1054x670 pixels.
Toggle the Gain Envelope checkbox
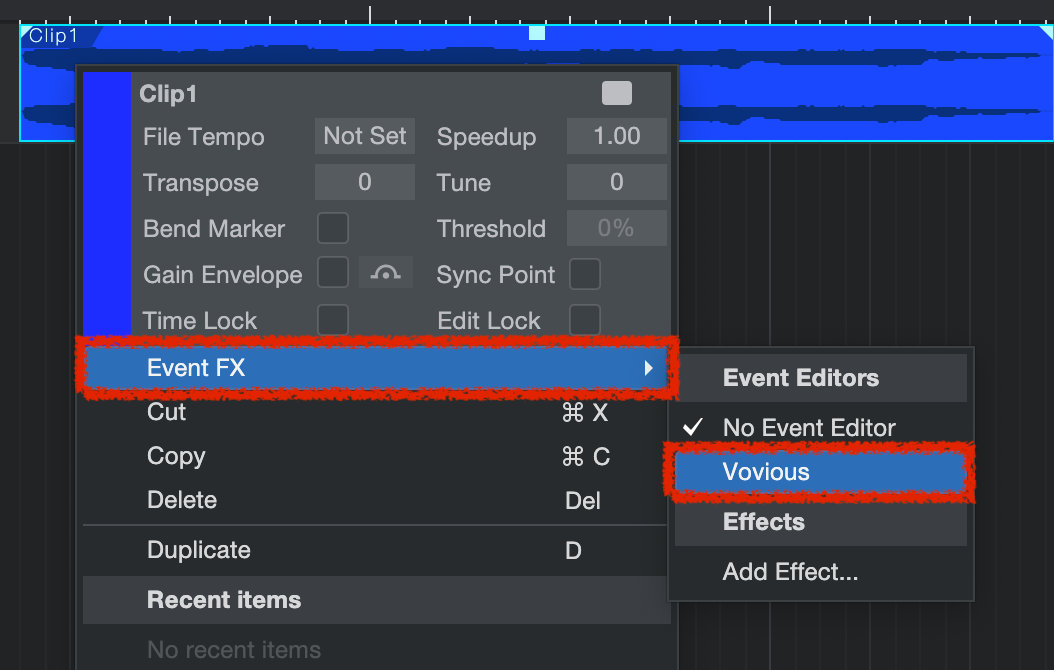[x=333, y=273]
